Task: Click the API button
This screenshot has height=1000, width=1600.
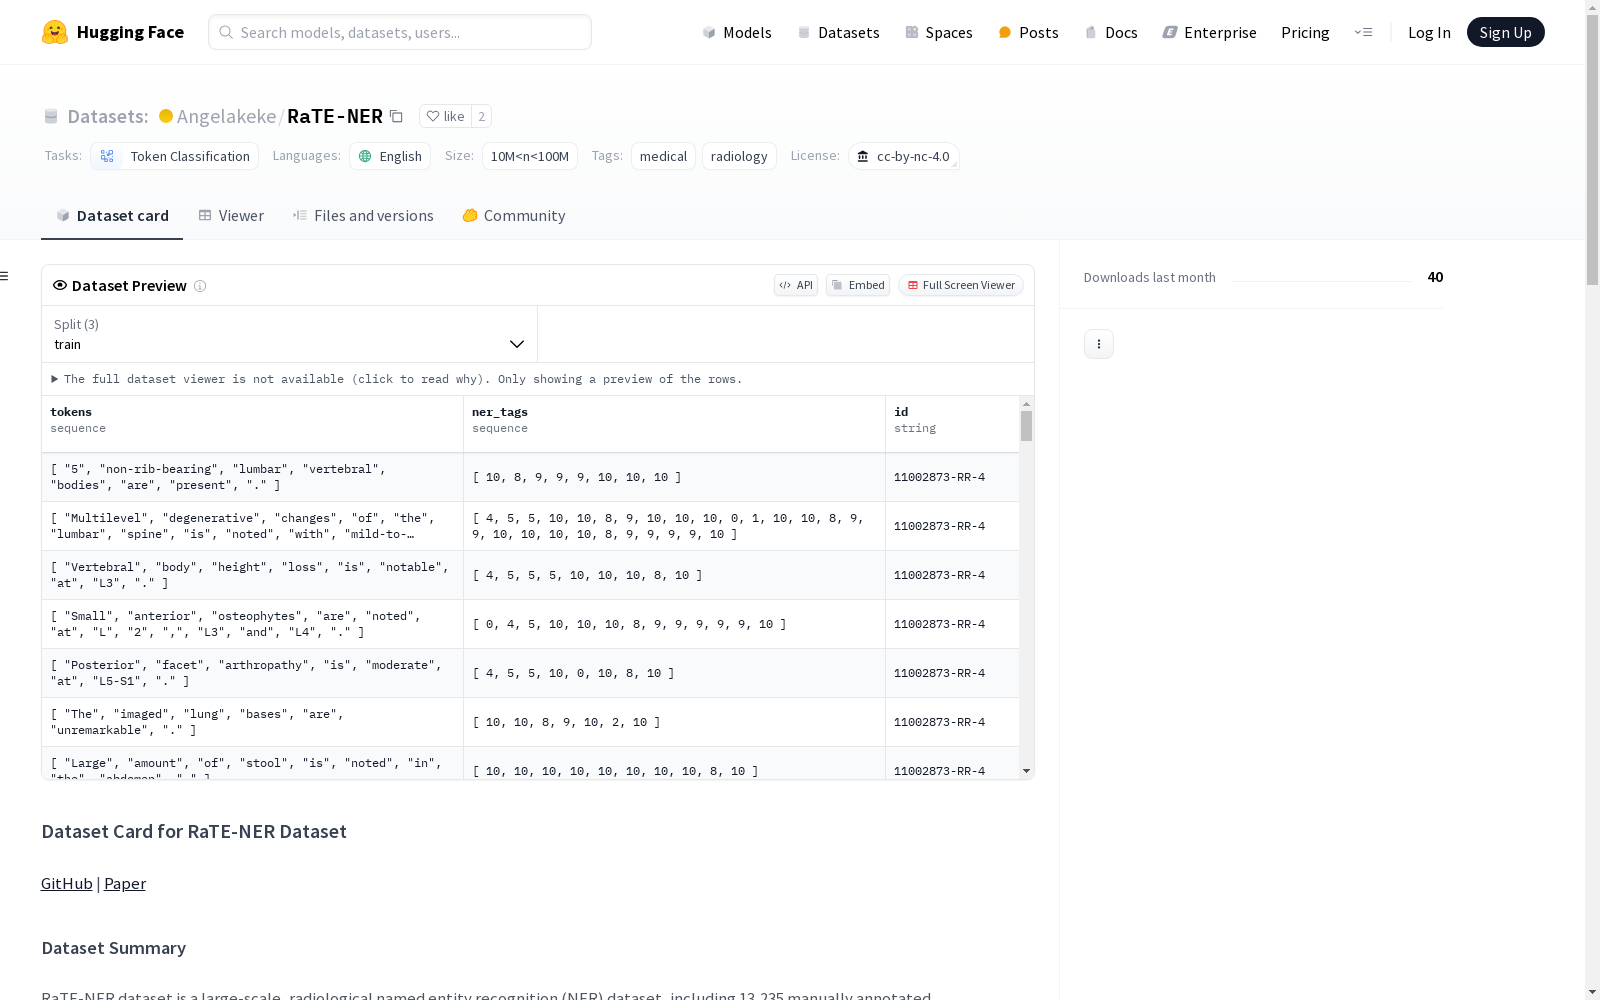Action: click(796, 285)
